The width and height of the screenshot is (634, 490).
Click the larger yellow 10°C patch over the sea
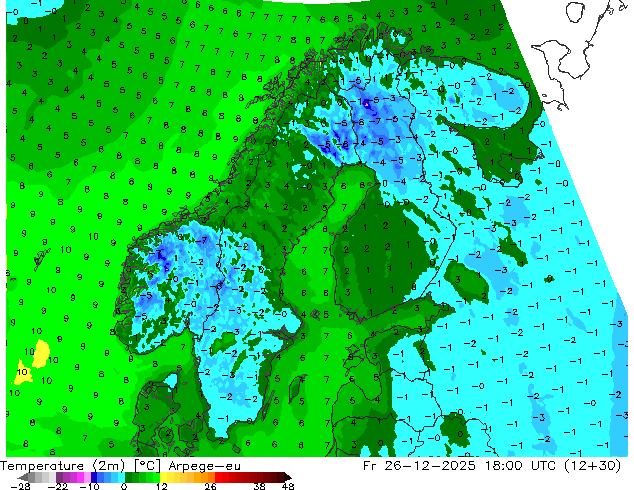coord(41,354)
